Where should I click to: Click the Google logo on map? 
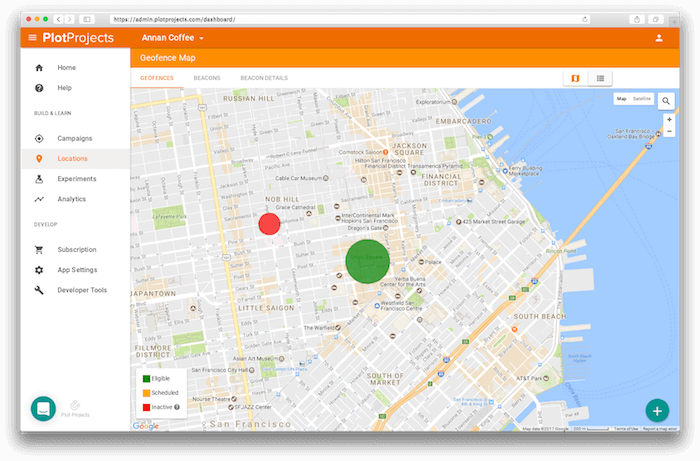146,426
